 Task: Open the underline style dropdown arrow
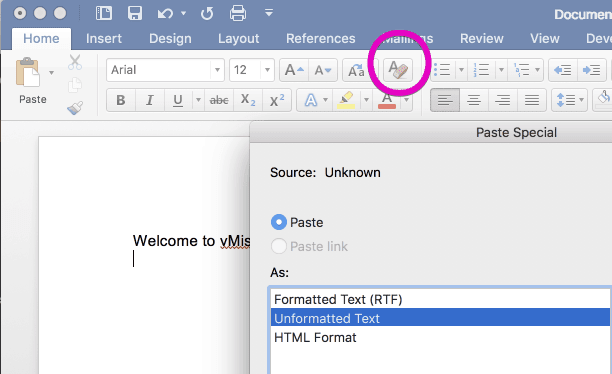coord(198,100)
